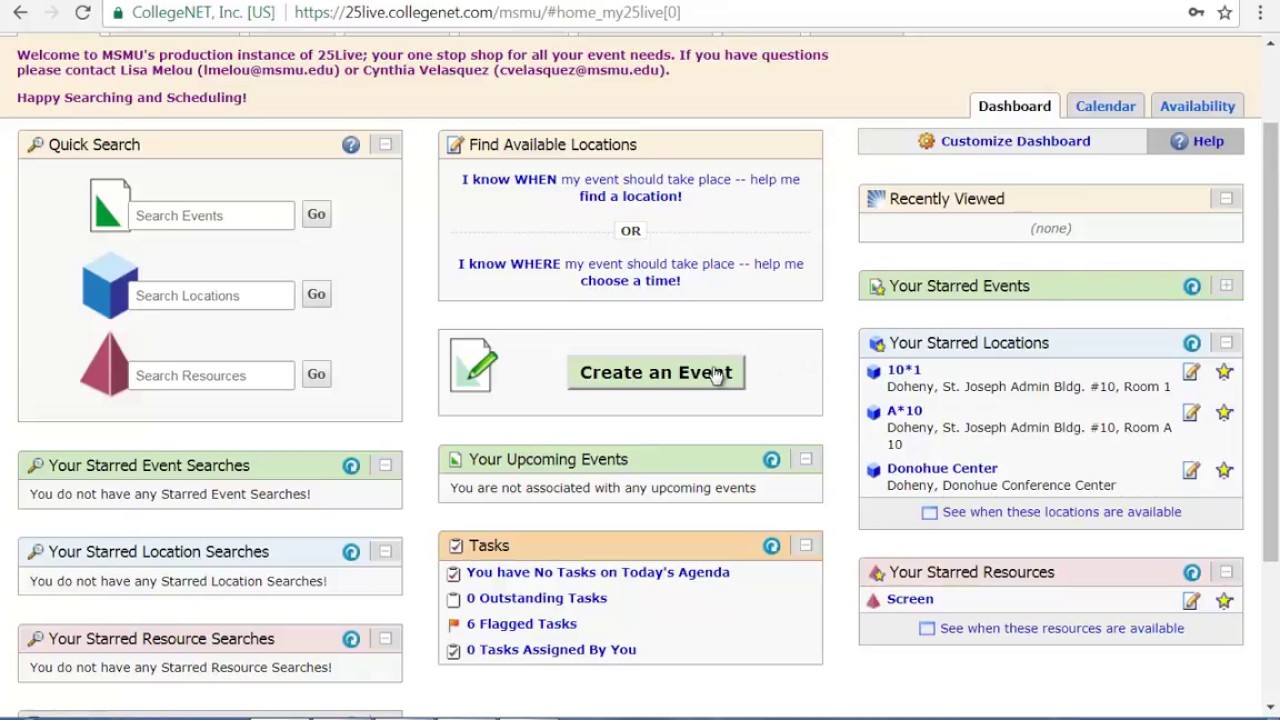The image size is (1280, 720).
Task: Refresh the Tasks panel
Action: coord(771,546)
